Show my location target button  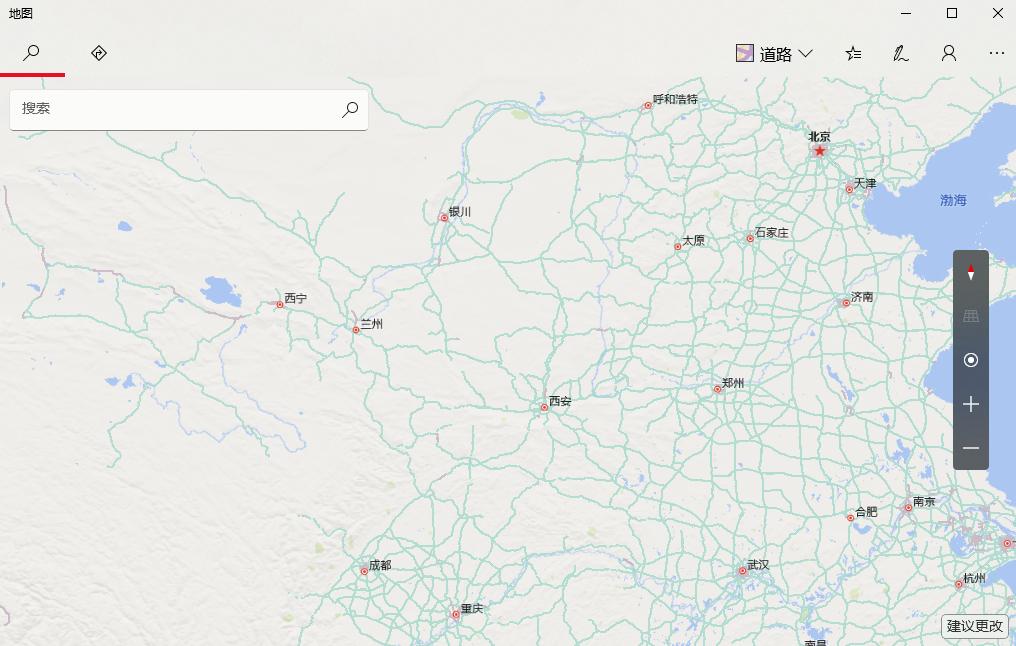coord(971,360)
